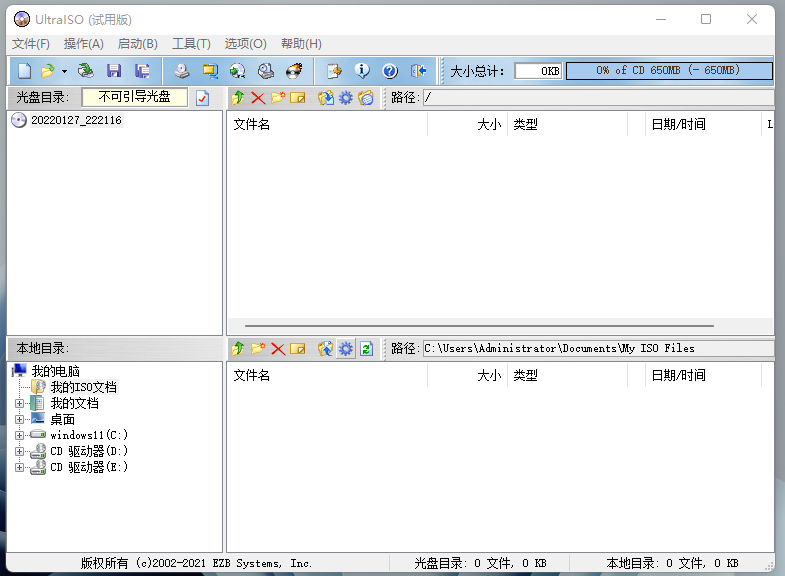Click the local path field with My ISO Files
Viewport: 785px width, 576px height.
pyautogui.click(x=598, y=348)
